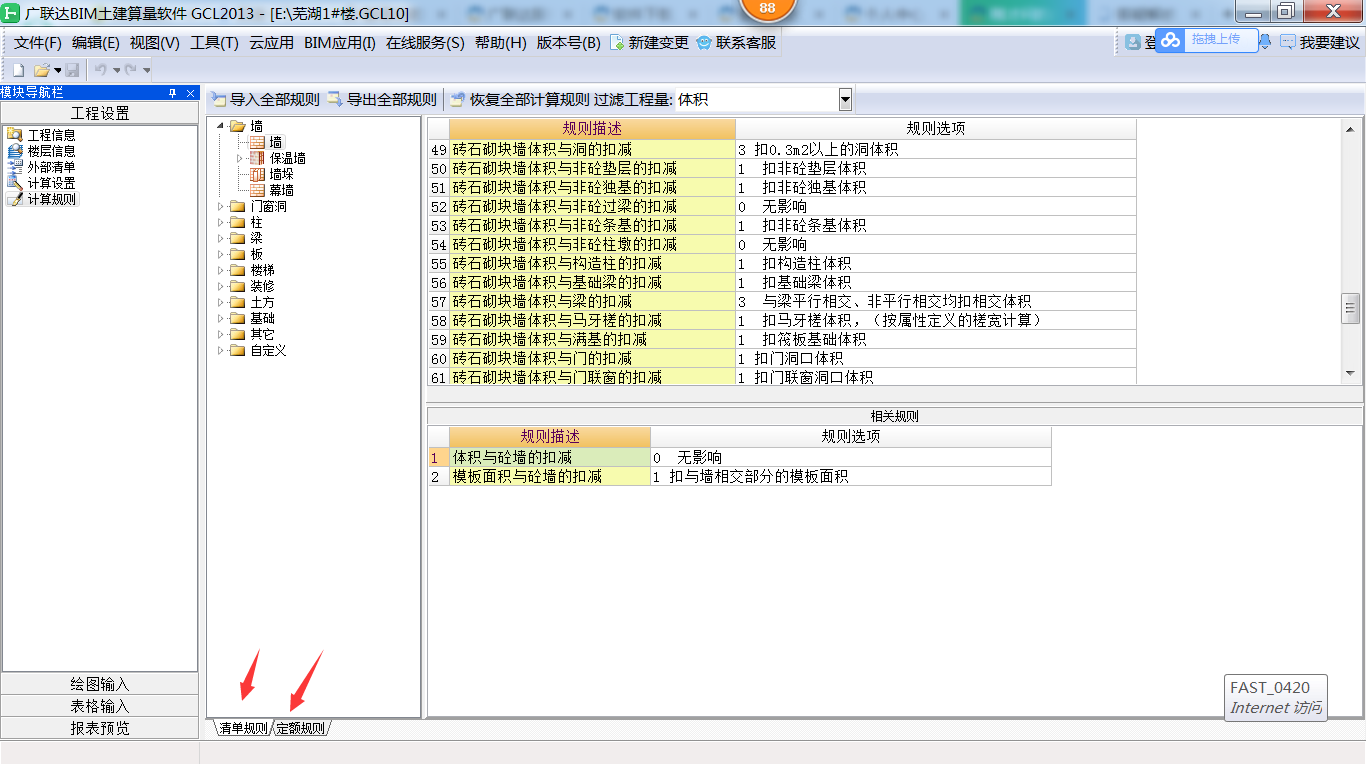Click the login user icon

[x=1133, y=42]
